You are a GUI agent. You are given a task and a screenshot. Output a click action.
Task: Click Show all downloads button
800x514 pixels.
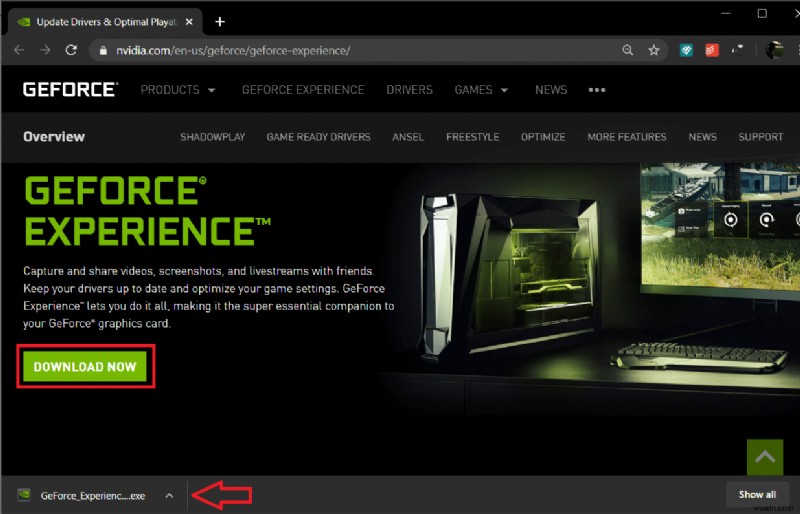point(757,494)
